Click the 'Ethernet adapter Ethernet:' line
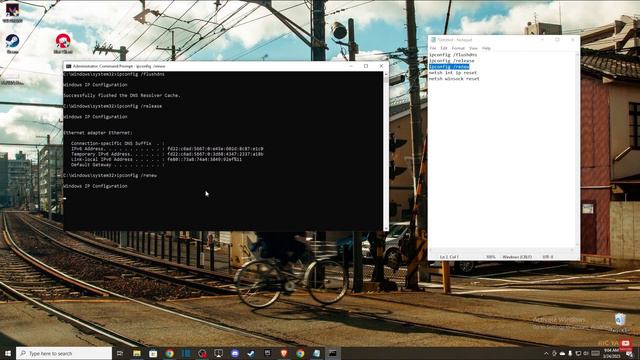The width and height of the screenshot is (640, 360). [x=98, y=133]
